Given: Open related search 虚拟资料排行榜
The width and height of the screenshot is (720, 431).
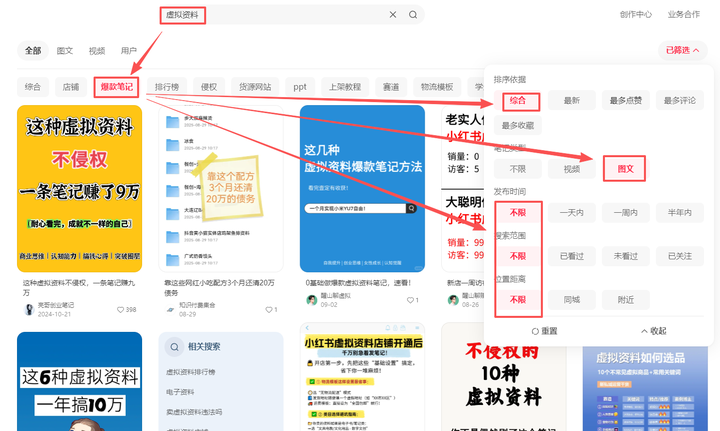Looking at the screenshot, I should pos(191,372).
